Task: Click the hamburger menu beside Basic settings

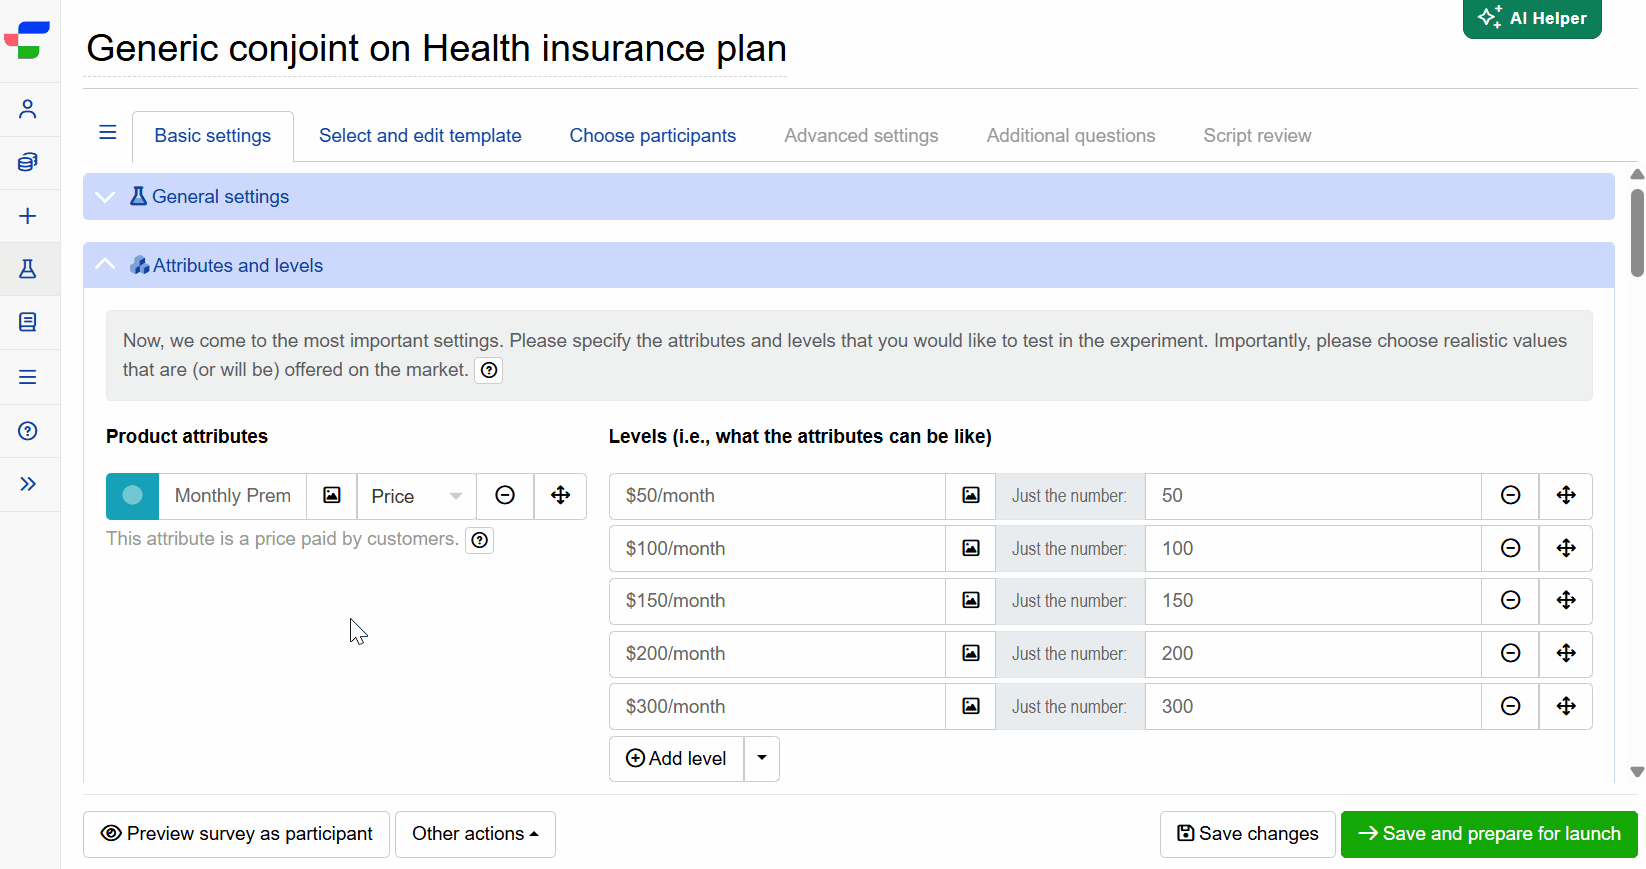Action: tap(108, 132)
